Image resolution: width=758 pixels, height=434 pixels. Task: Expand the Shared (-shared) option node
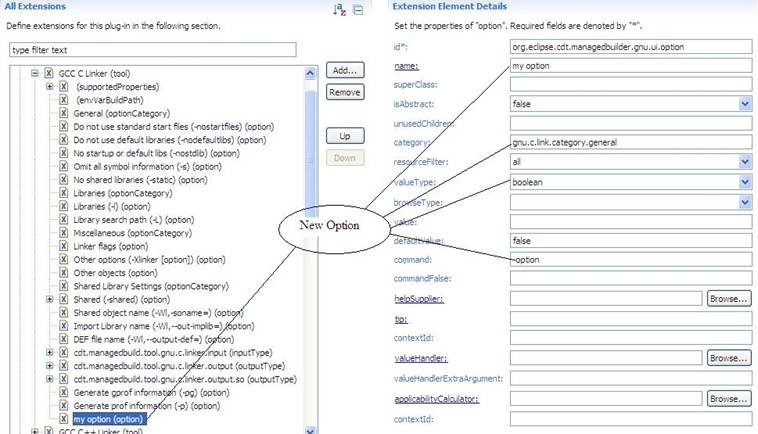[49, 299]
